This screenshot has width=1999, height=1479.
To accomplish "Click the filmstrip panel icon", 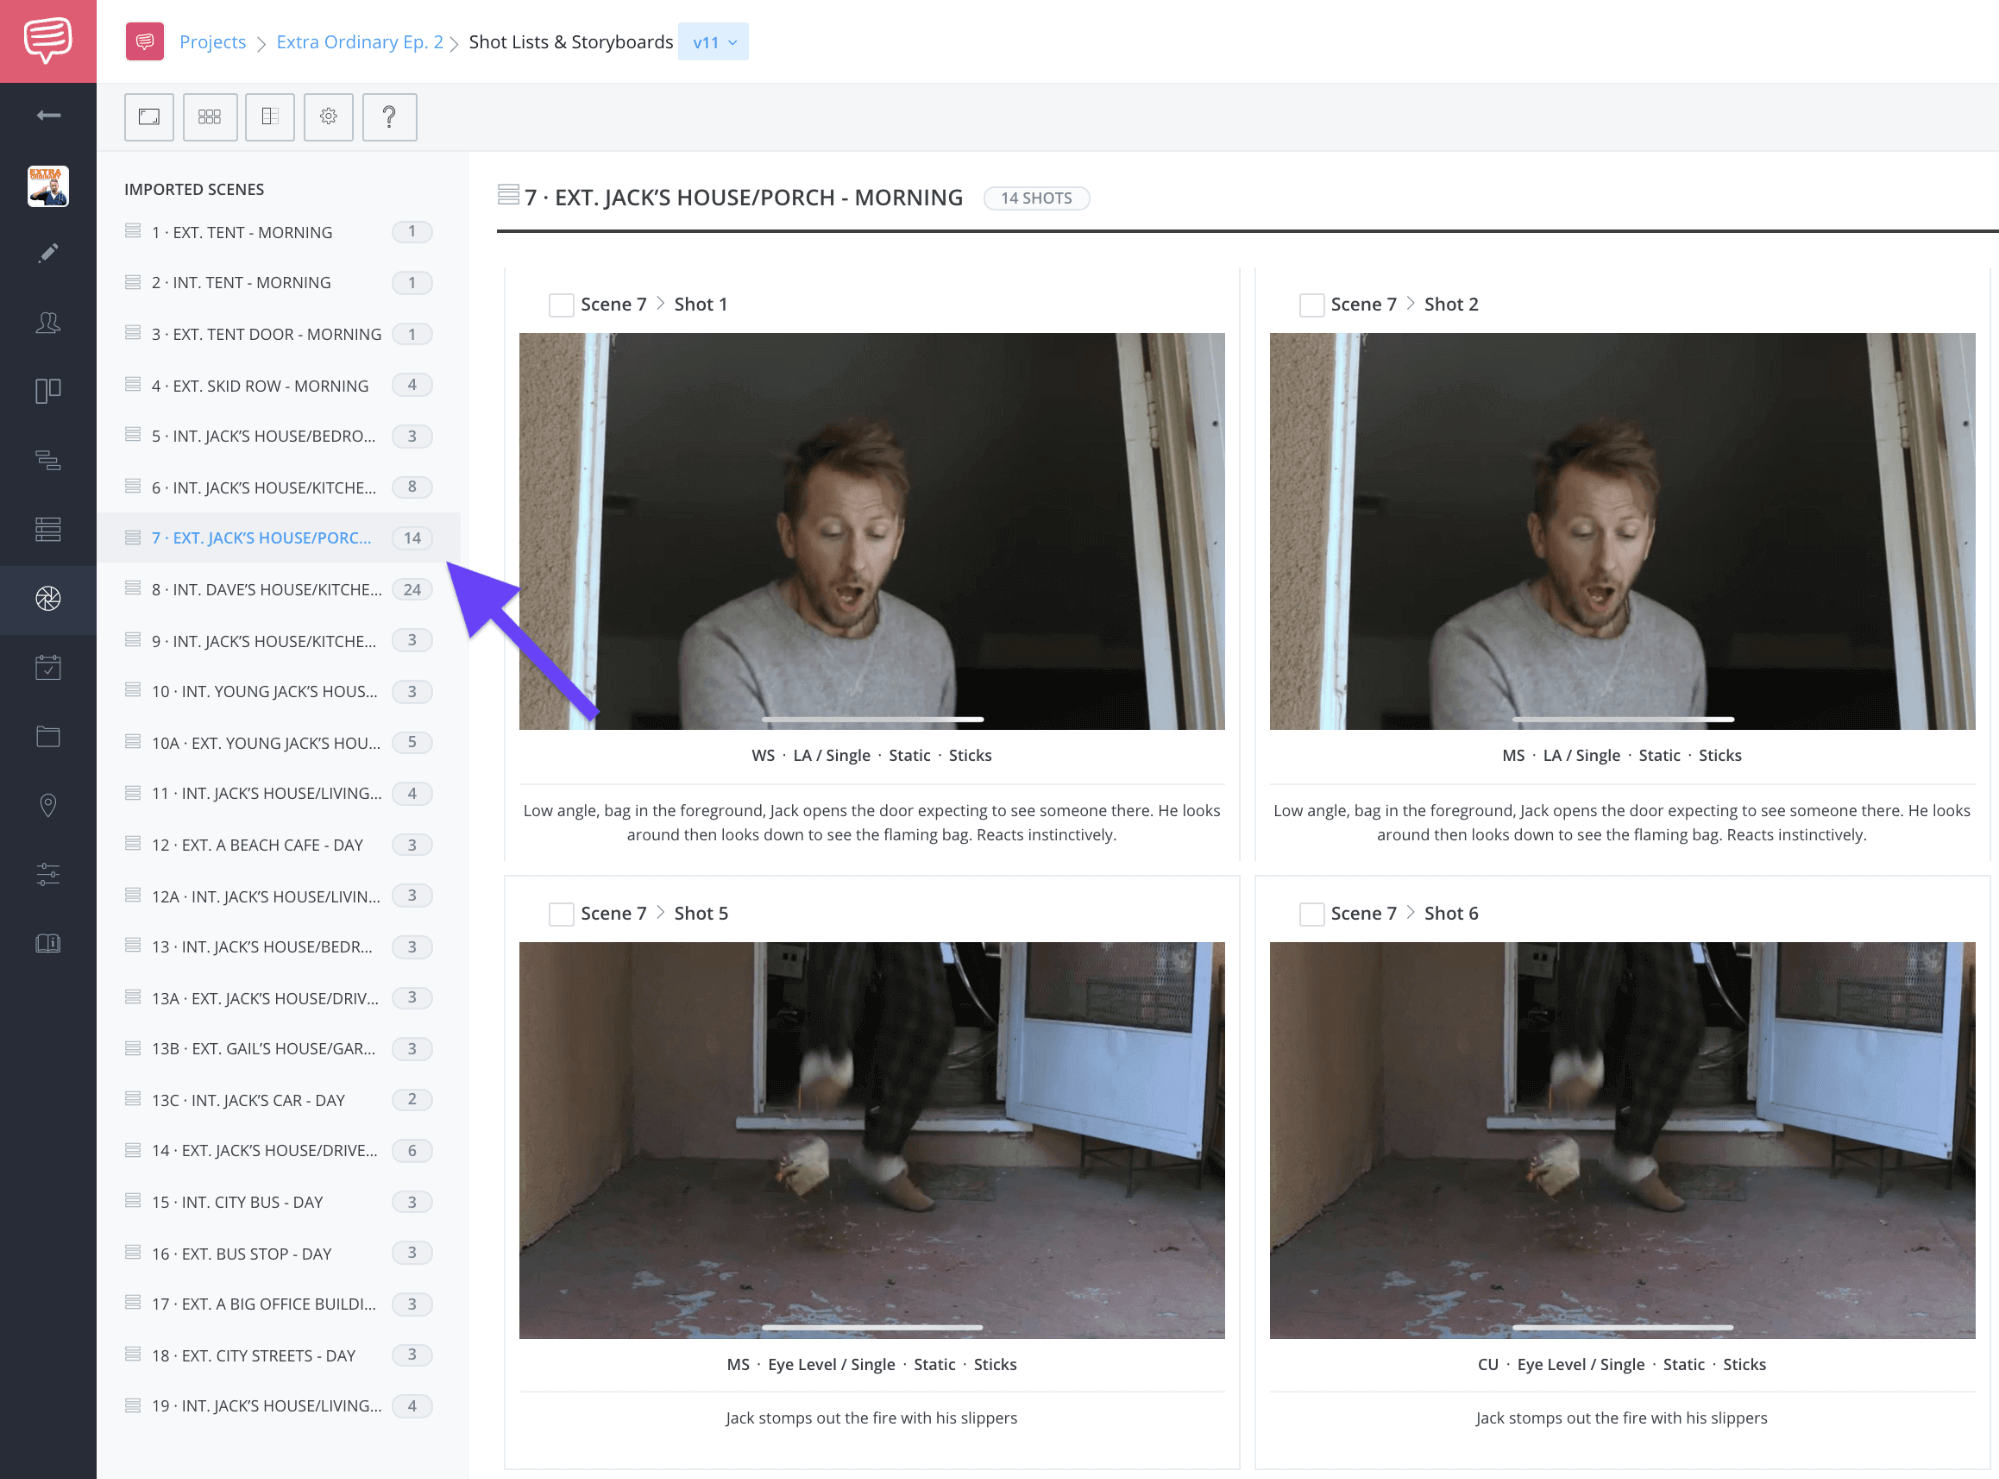I will 269,117.
